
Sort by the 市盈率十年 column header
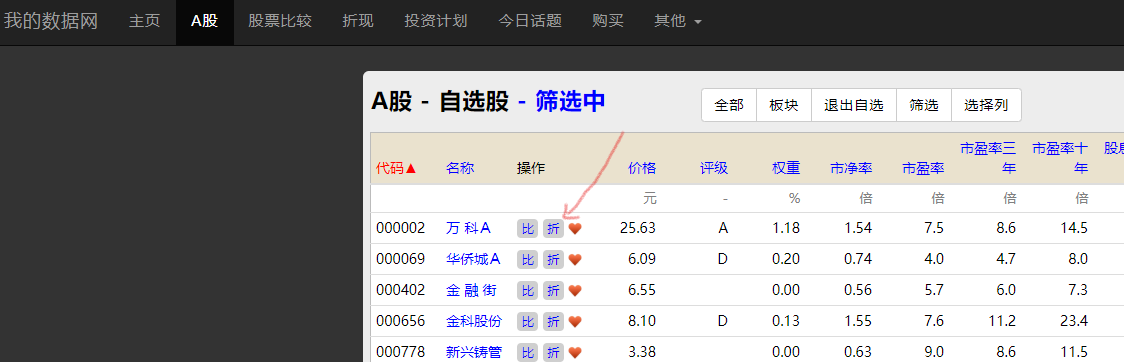(1060, 158)
